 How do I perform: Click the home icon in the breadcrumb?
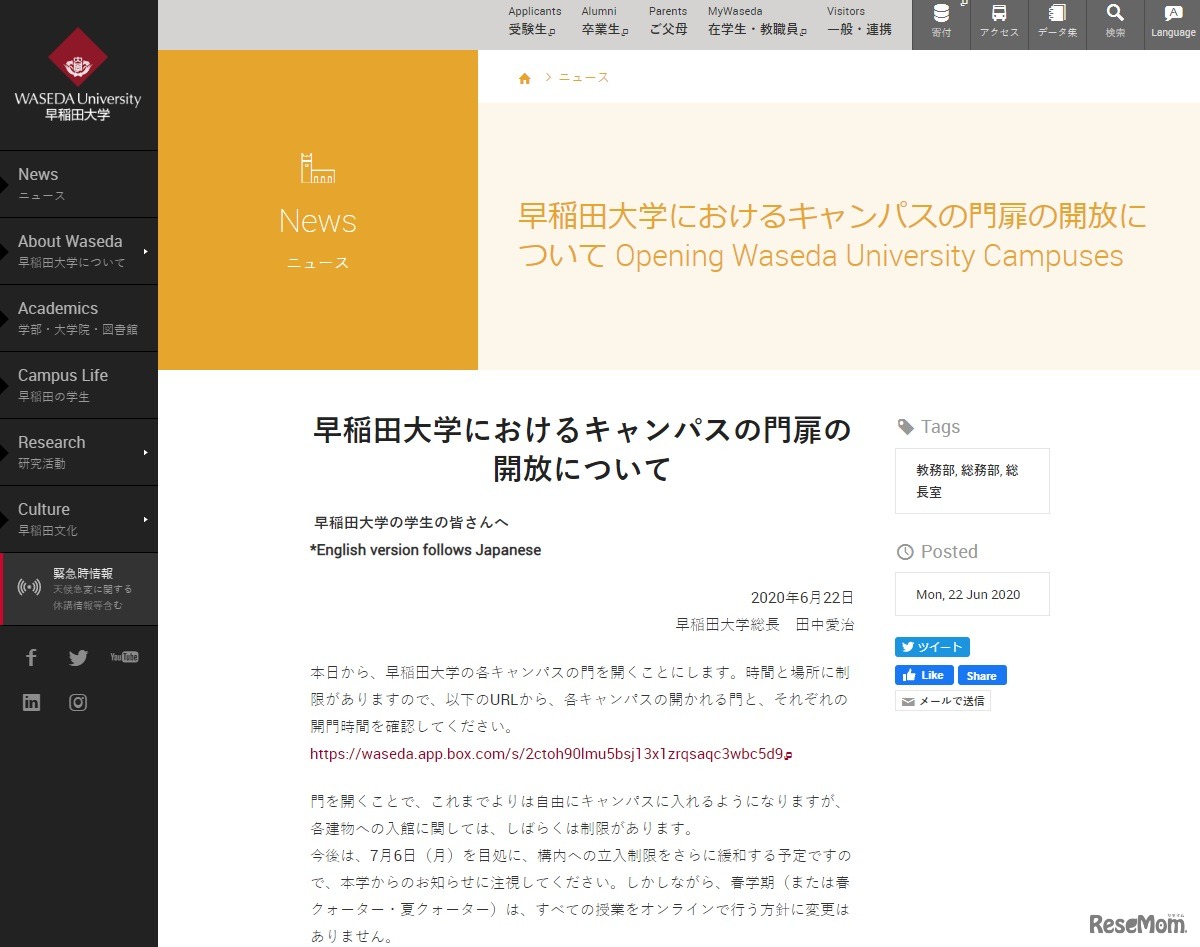(524, 77)
